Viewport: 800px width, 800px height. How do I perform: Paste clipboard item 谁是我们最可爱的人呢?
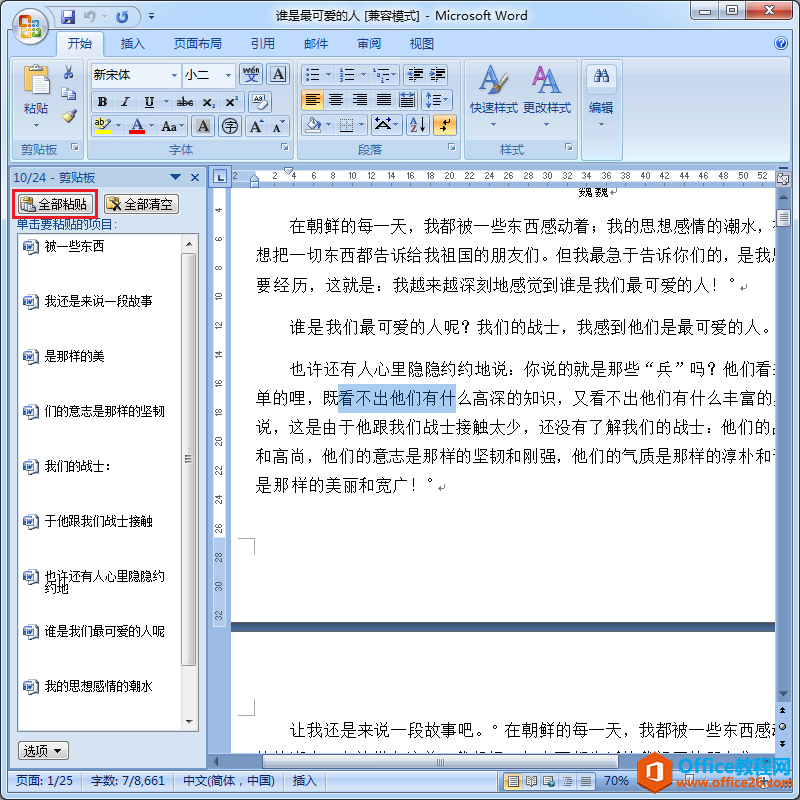point(99,632)
